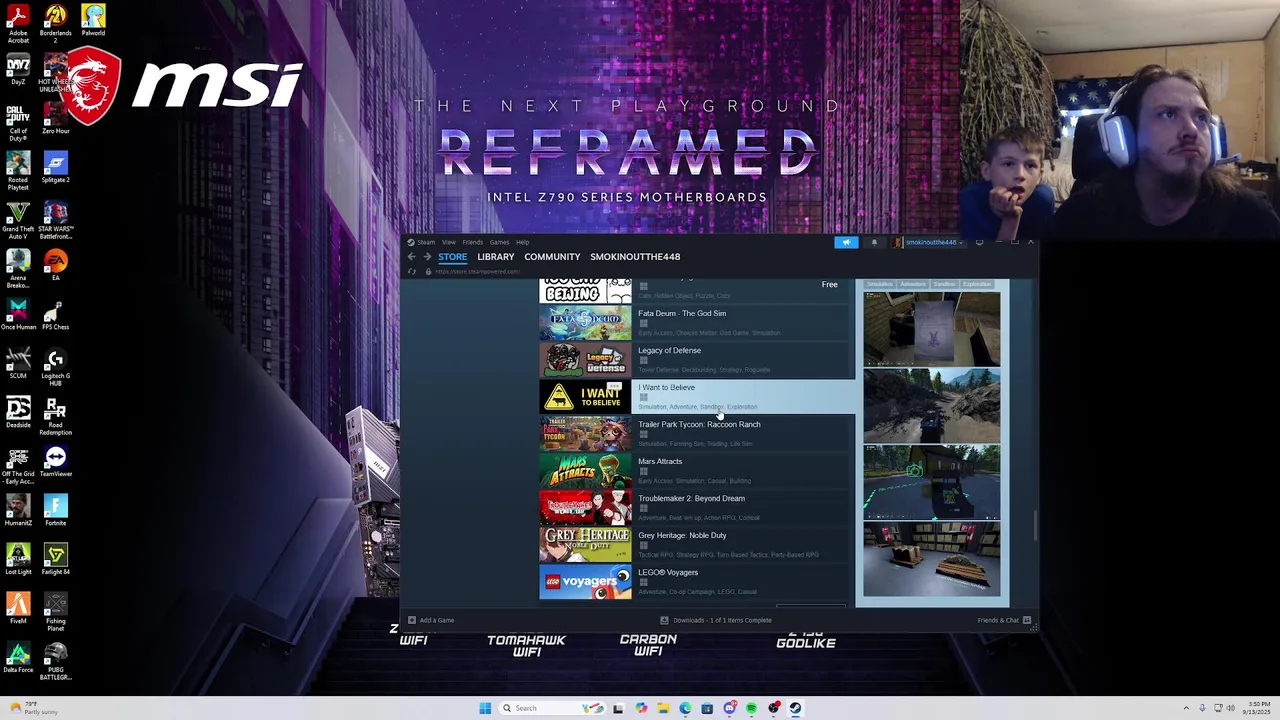Image resolution: width=1280 pixels, height=720 pixels.
Task: View the neon-lit house preview screenshot
Action: pos(932,482)
